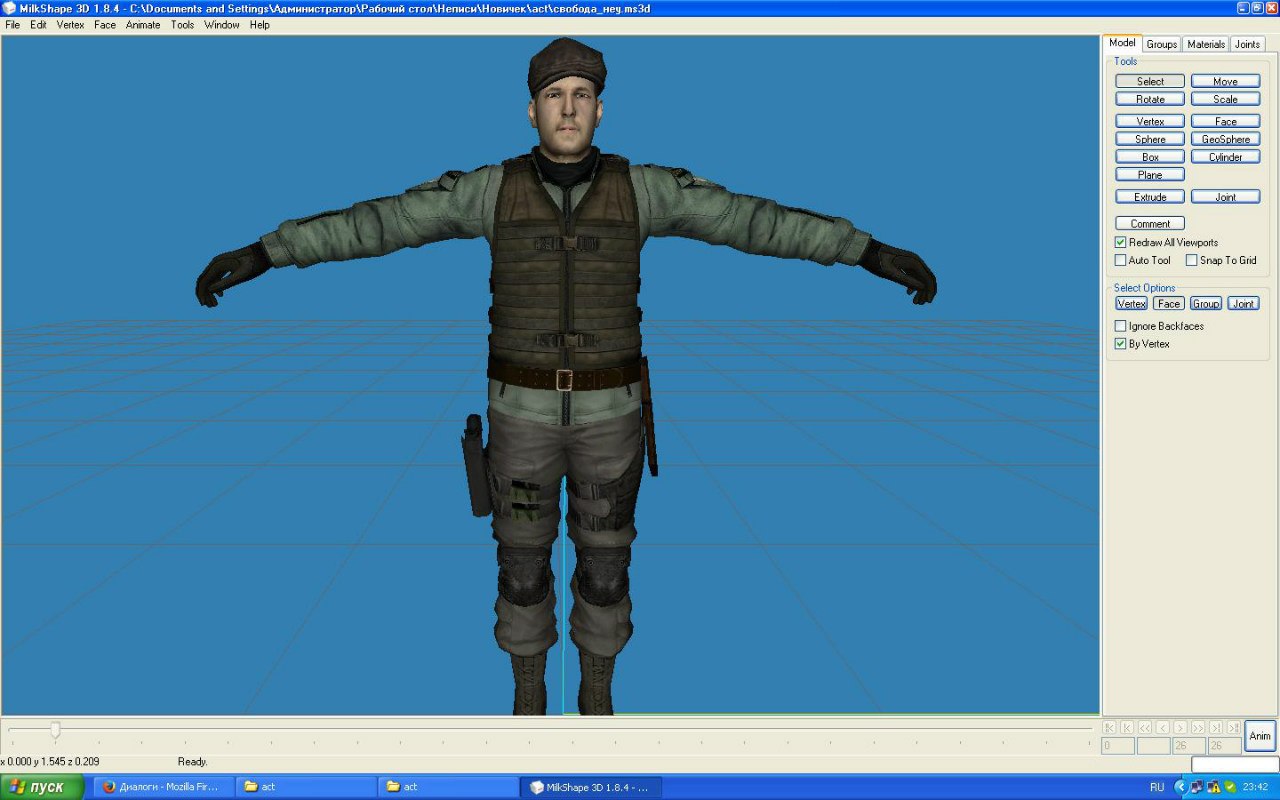
Task: Open the Window menu
Action: click(x=222, y=25)
